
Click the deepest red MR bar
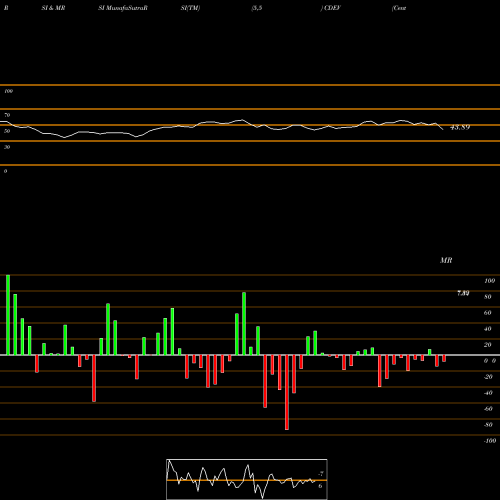coord(287,392)
